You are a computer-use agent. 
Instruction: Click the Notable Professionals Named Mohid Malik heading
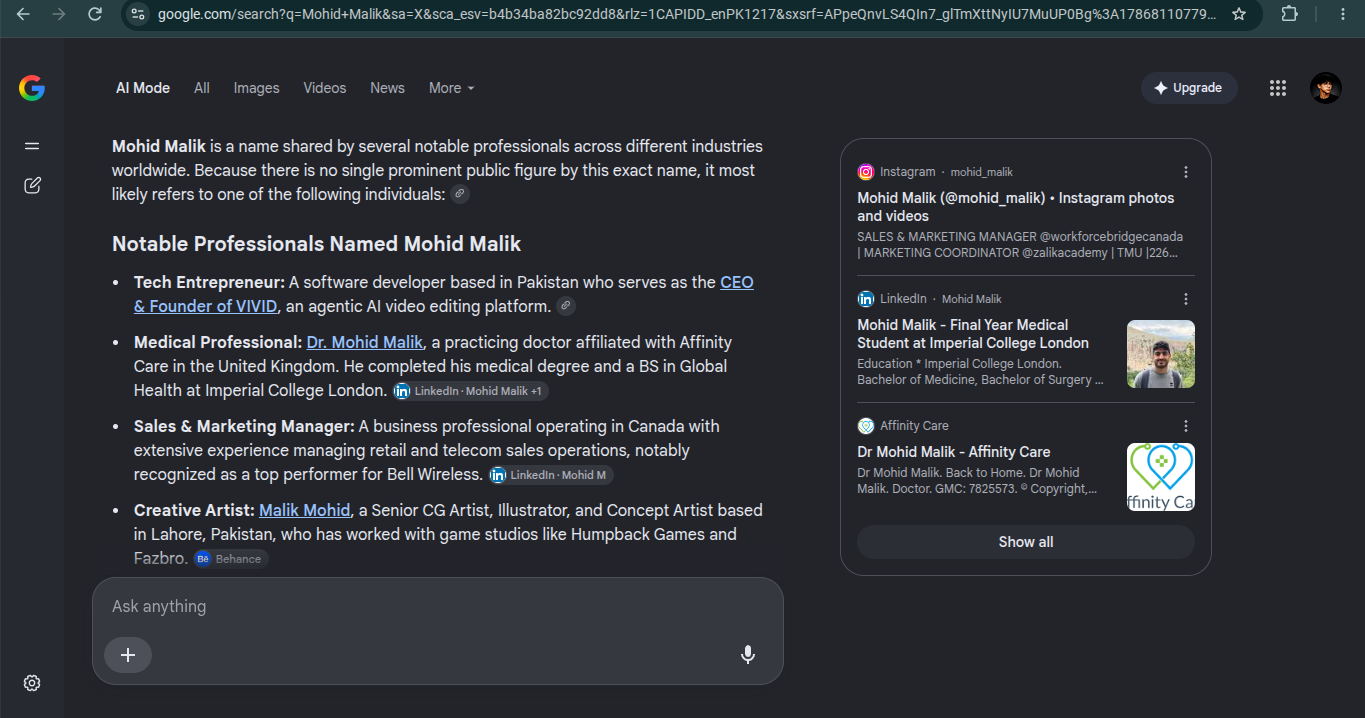[x=317, y=244]
